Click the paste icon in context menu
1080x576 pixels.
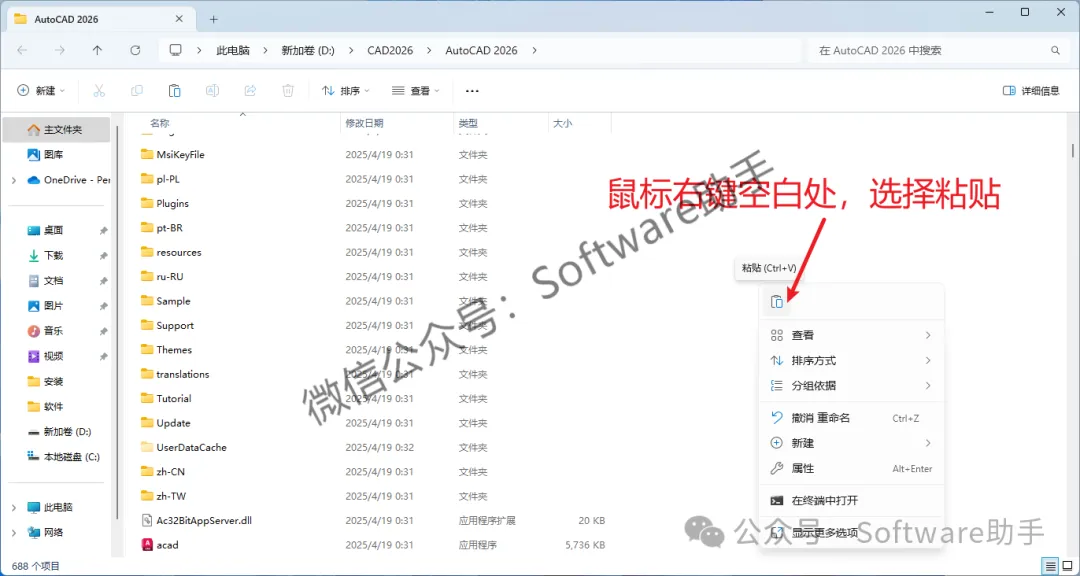pyautogui.click(x=777, y=302)
